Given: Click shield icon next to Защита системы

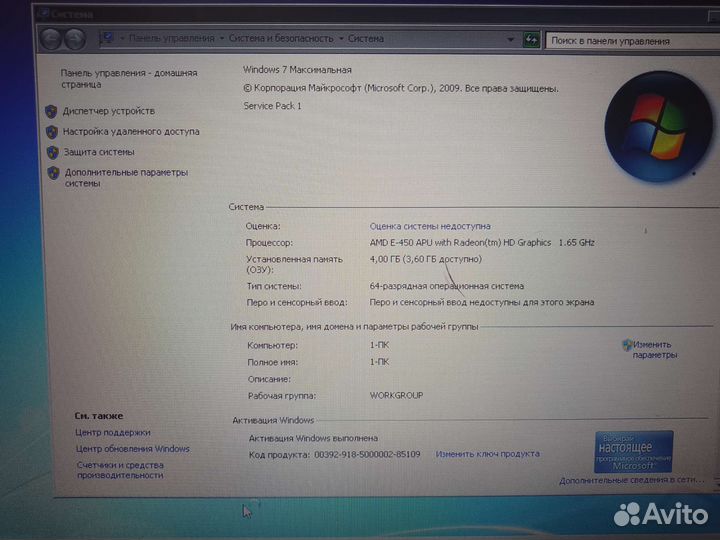Looking at the screenshot, I should pyautogui.click(x=53, y=152).
